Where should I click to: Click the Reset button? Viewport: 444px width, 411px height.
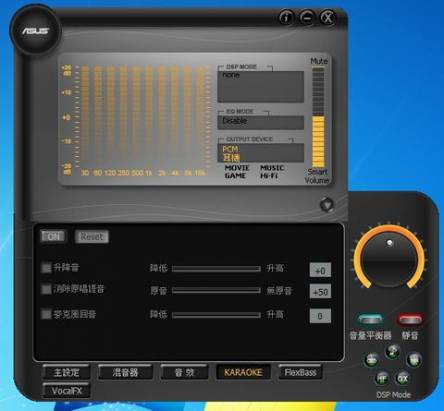[x=92, y=237]
